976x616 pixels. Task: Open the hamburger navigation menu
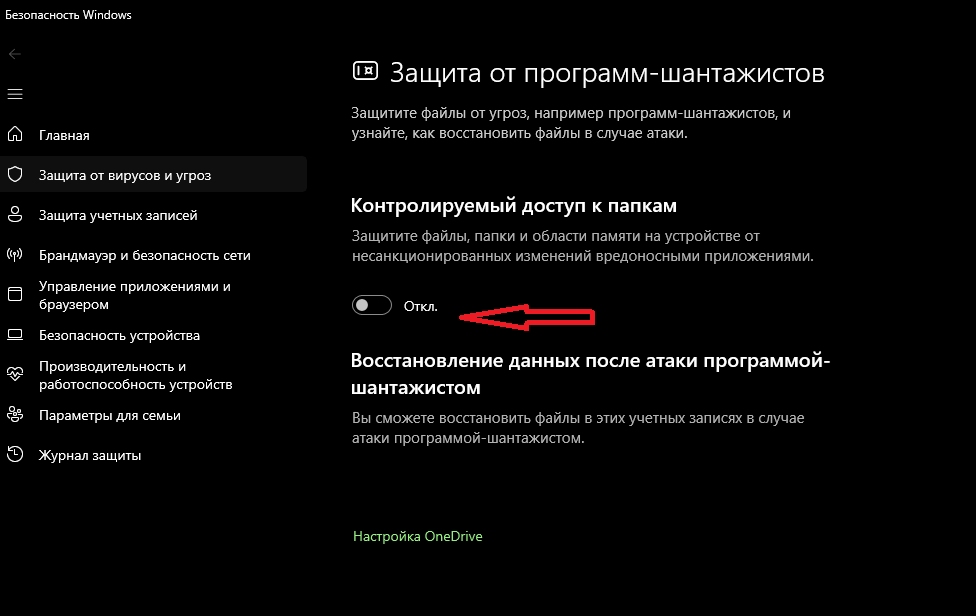point(14,94)
